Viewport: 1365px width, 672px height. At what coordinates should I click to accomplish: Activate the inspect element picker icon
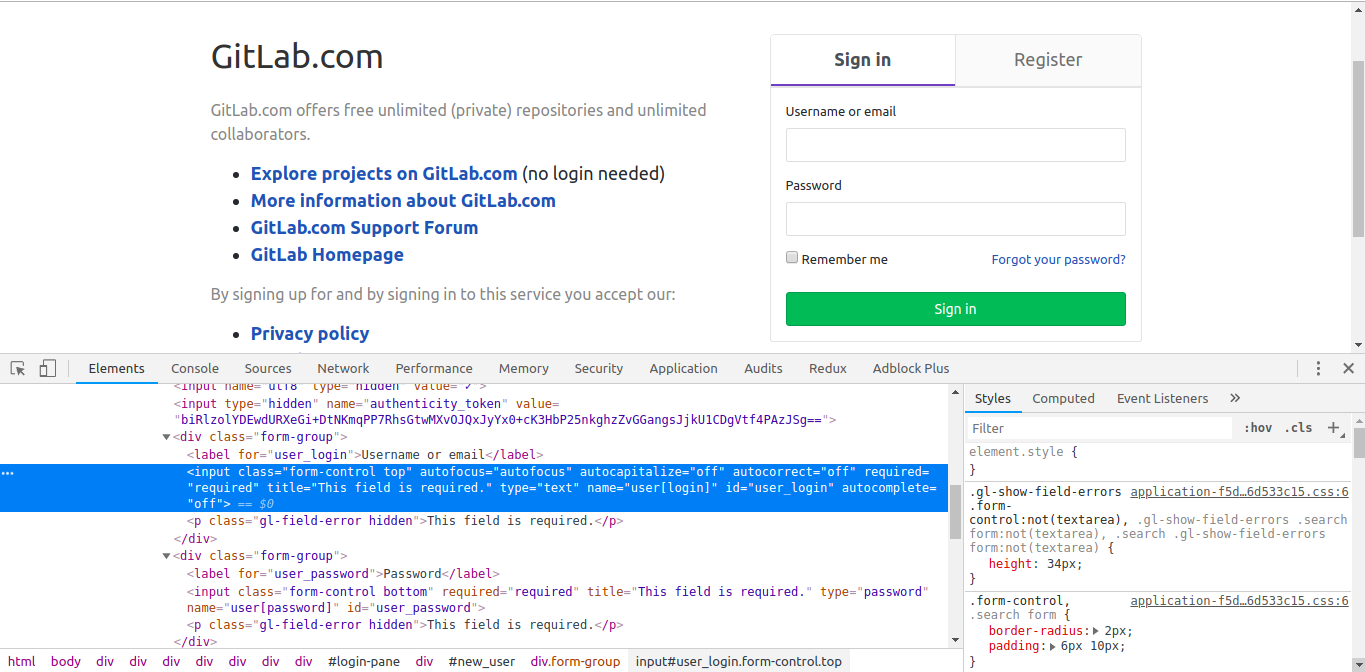point(18,369)
